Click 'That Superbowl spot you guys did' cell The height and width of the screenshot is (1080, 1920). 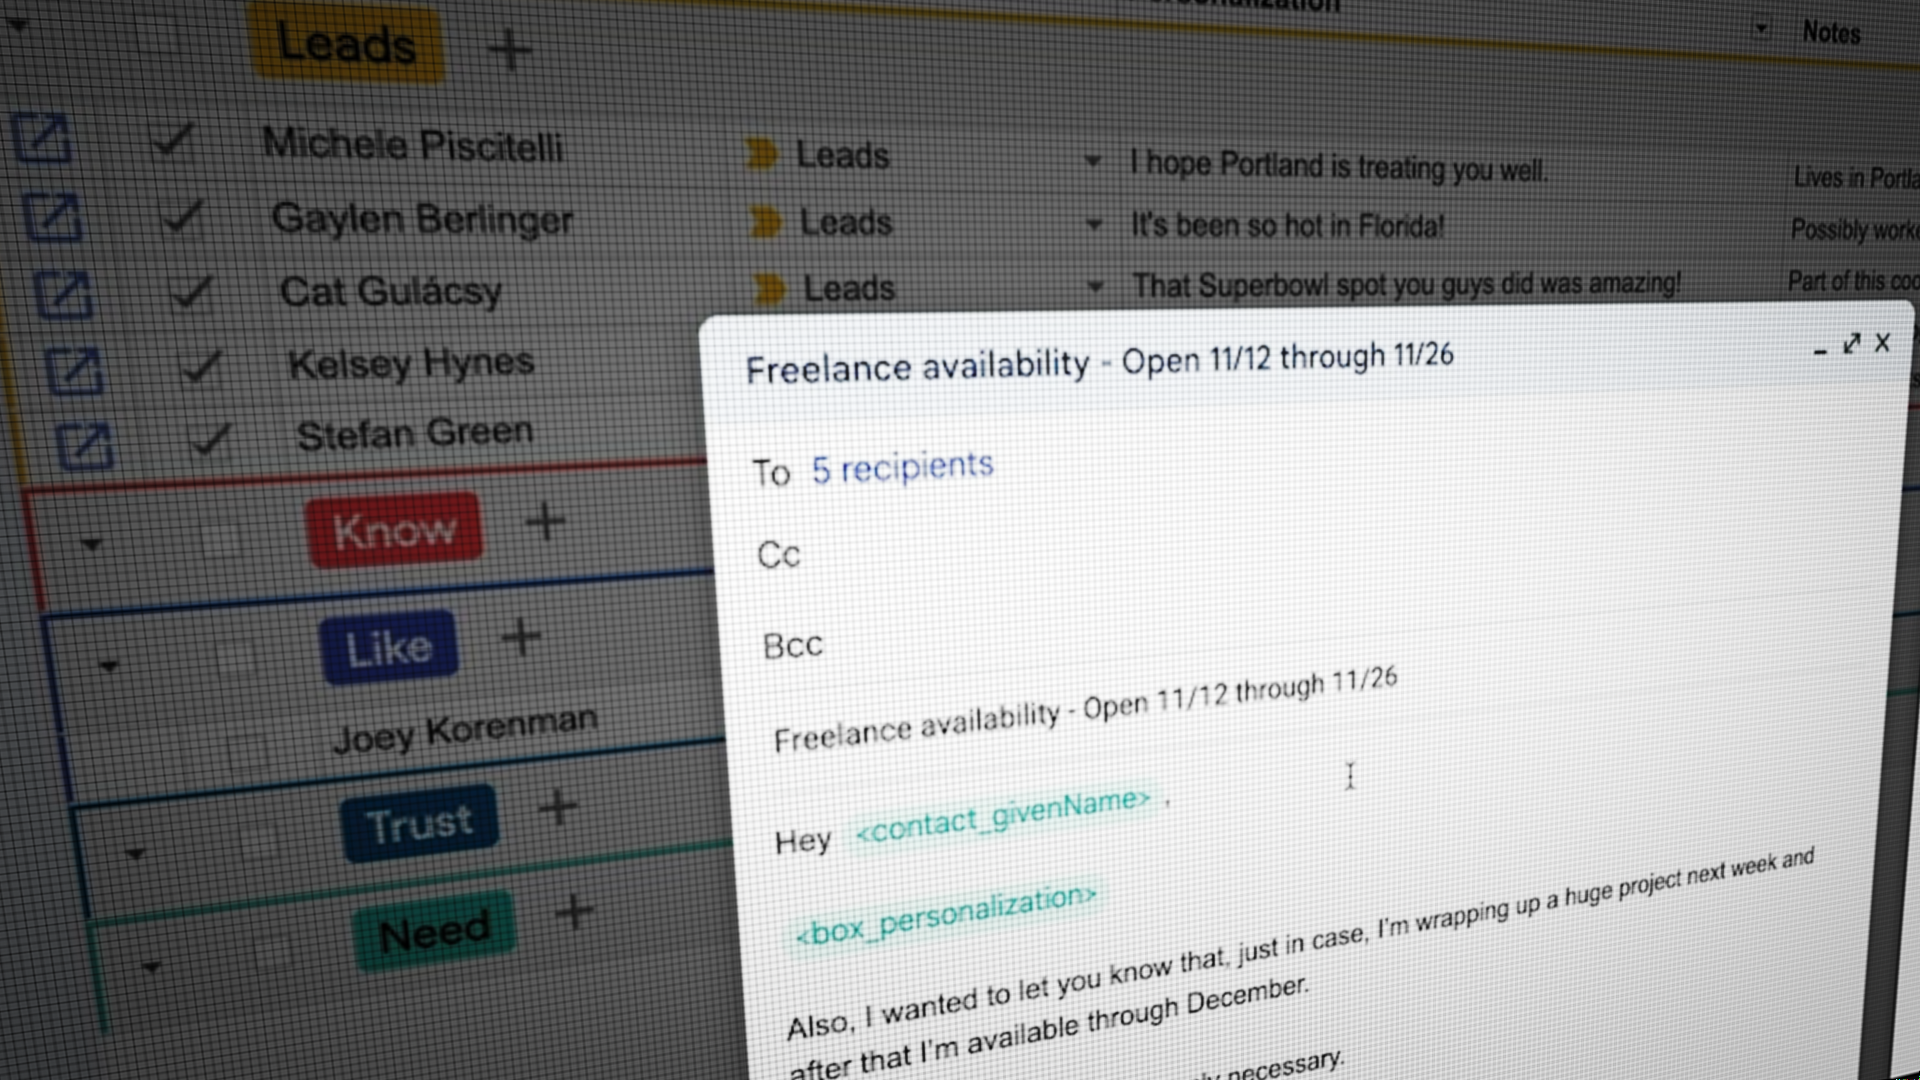(1406, 285)
